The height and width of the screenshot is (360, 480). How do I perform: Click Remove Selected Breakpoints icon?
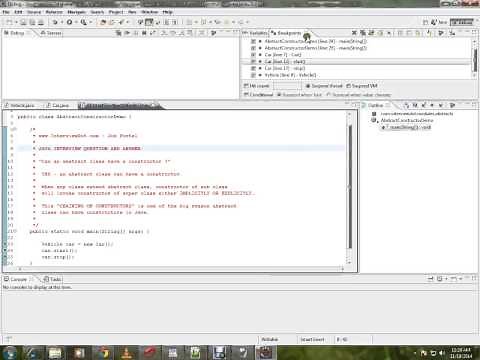click(354, 33)
